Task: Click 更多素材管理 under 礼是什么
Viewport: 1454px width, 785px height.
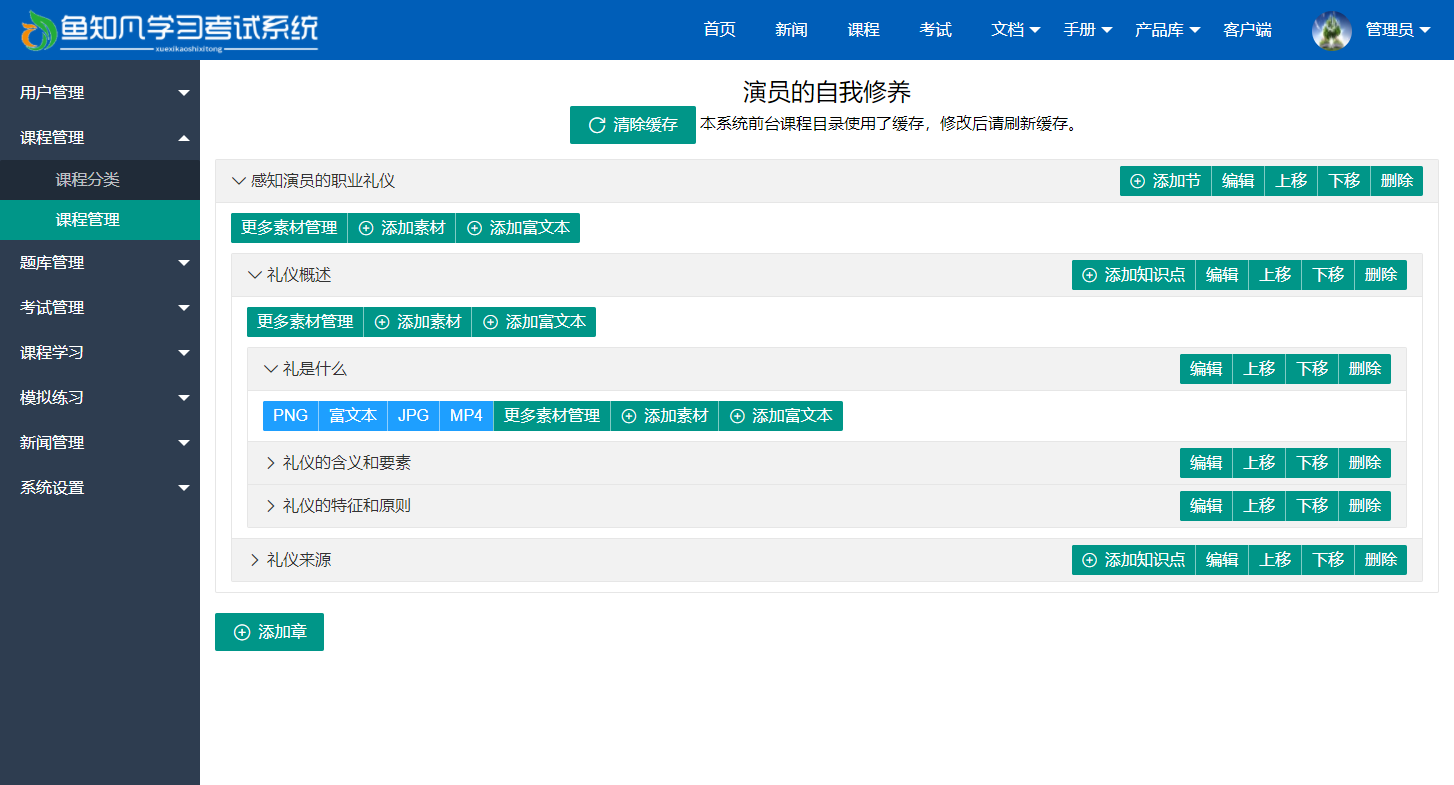Action: point(552,416)
